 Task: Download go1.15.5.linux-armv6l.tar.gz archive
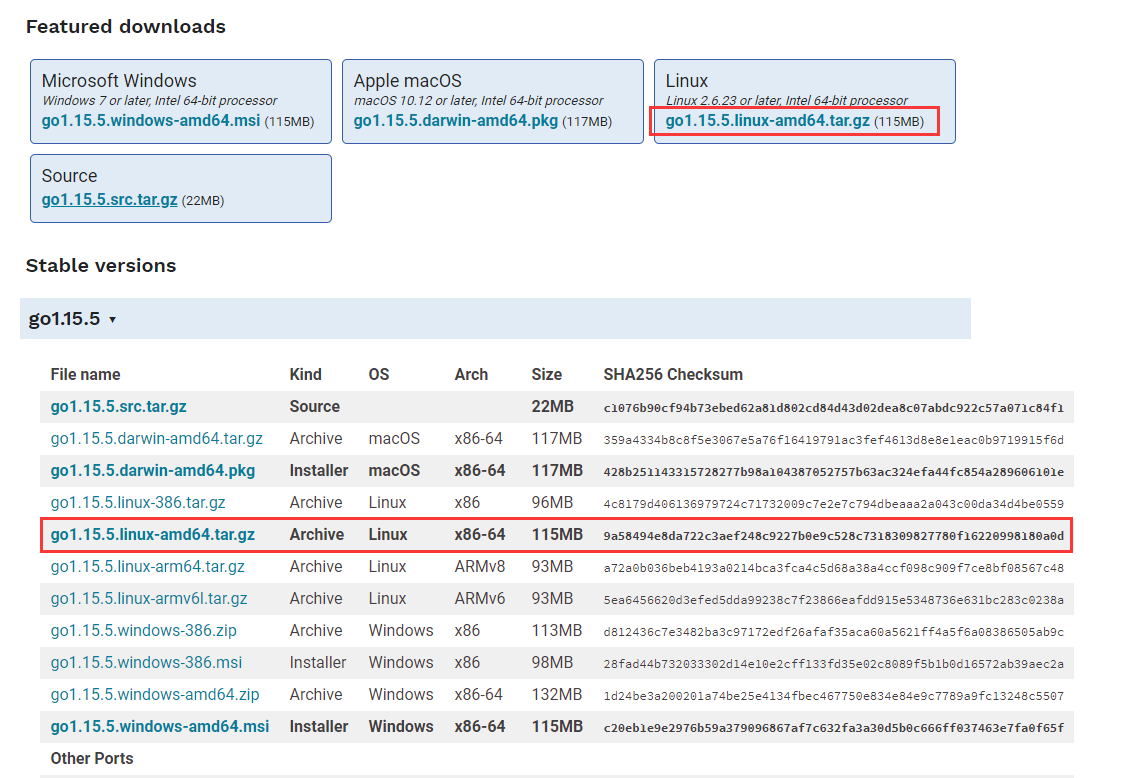[x=149, y=599]
